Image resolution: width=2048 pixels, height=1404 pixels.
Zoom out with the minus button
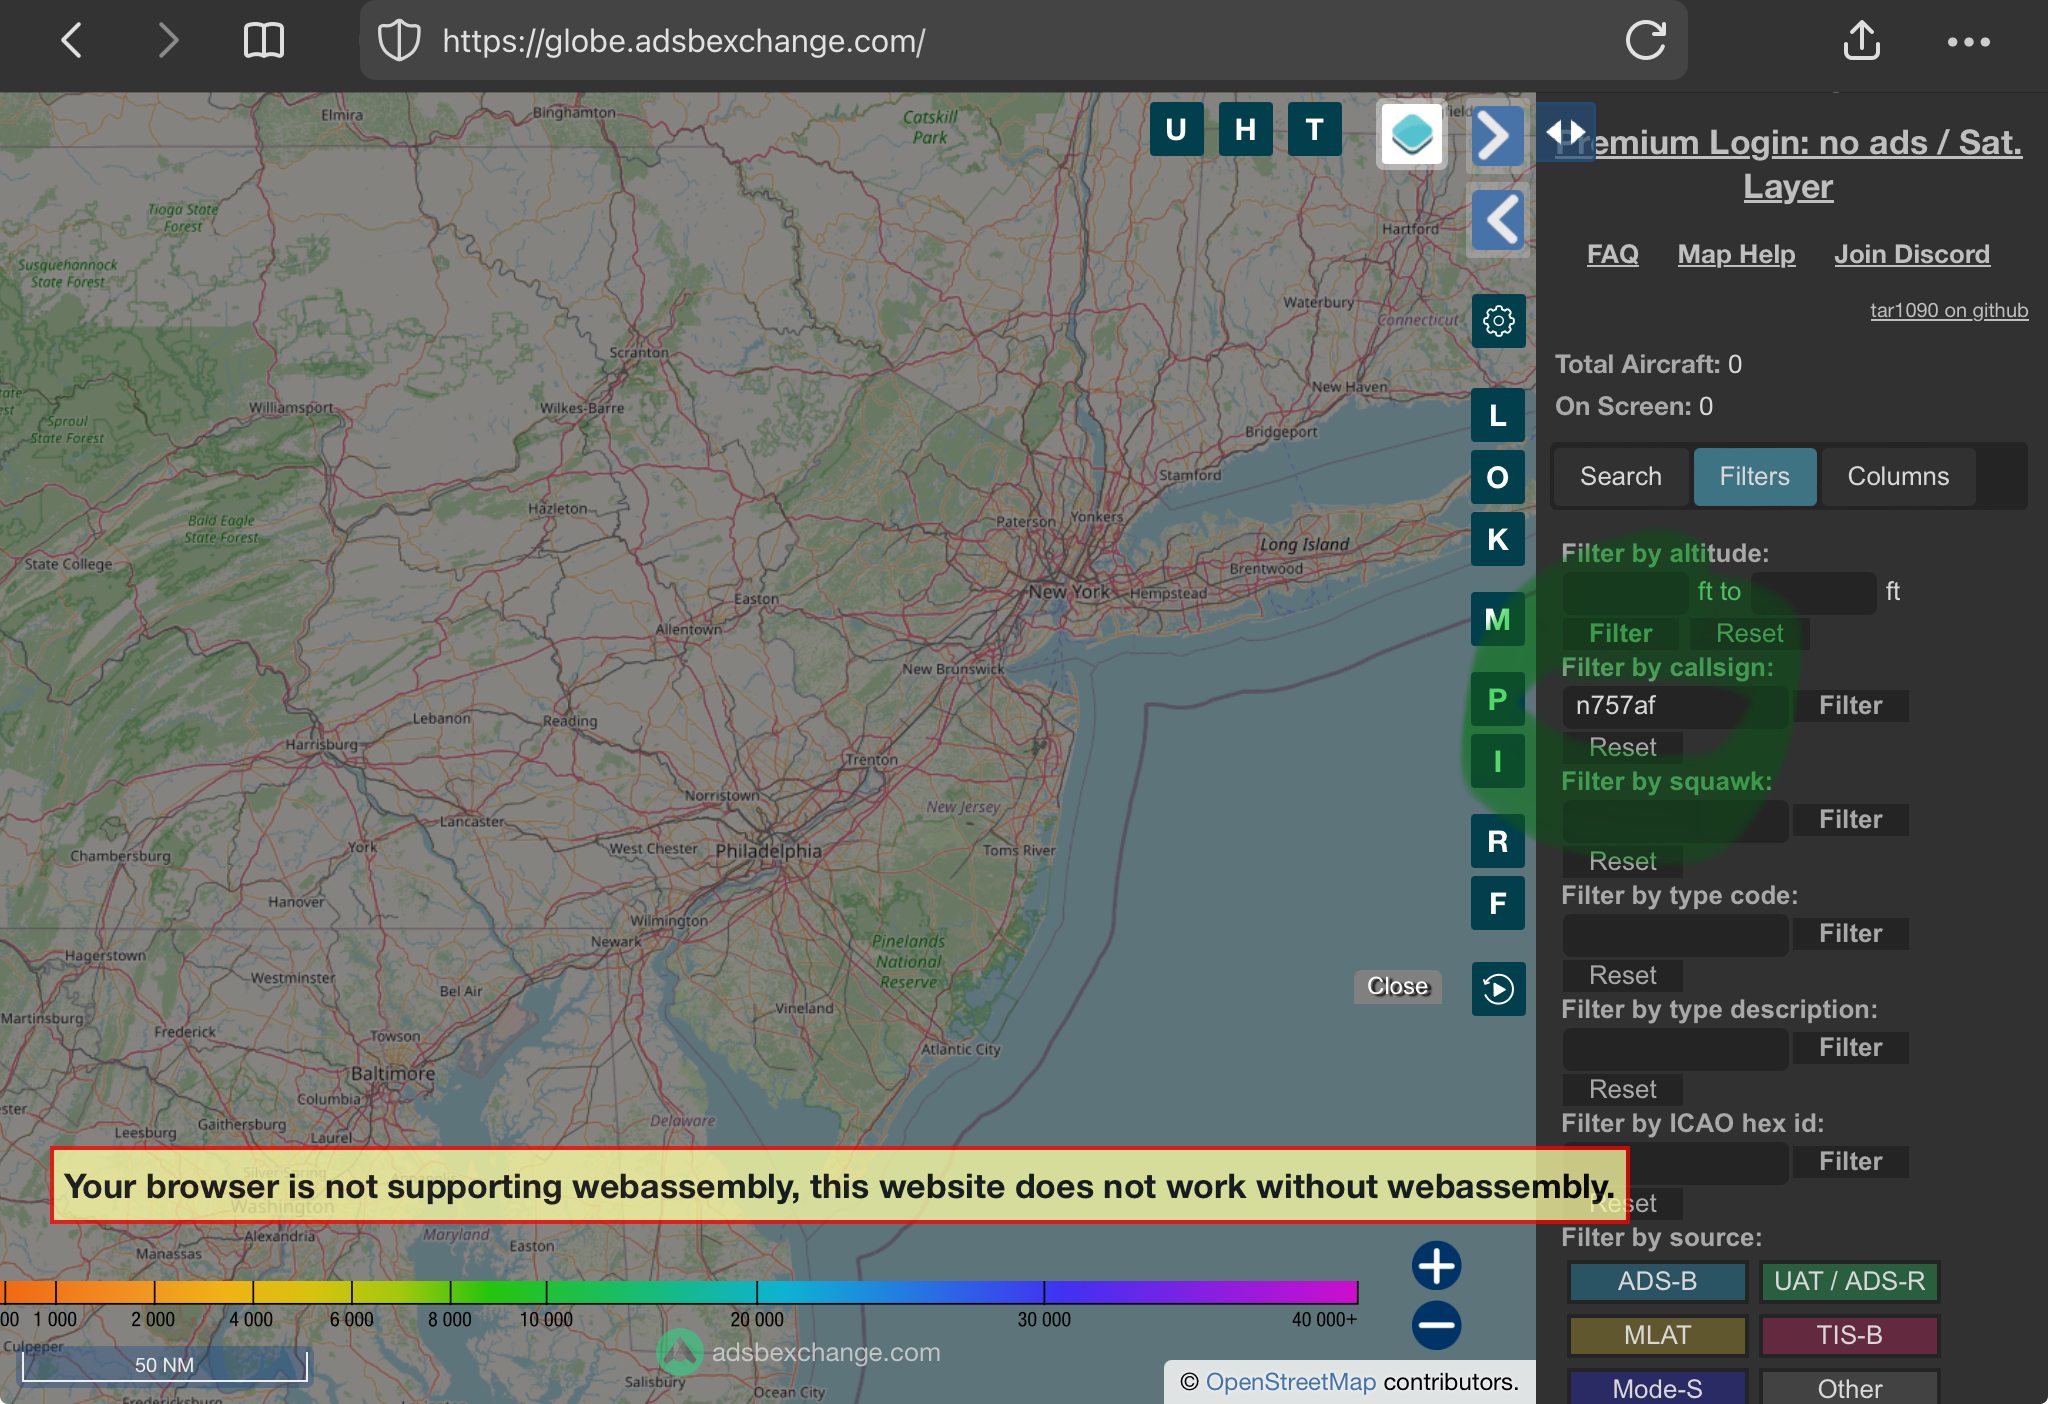(x=1437, y=1326)
